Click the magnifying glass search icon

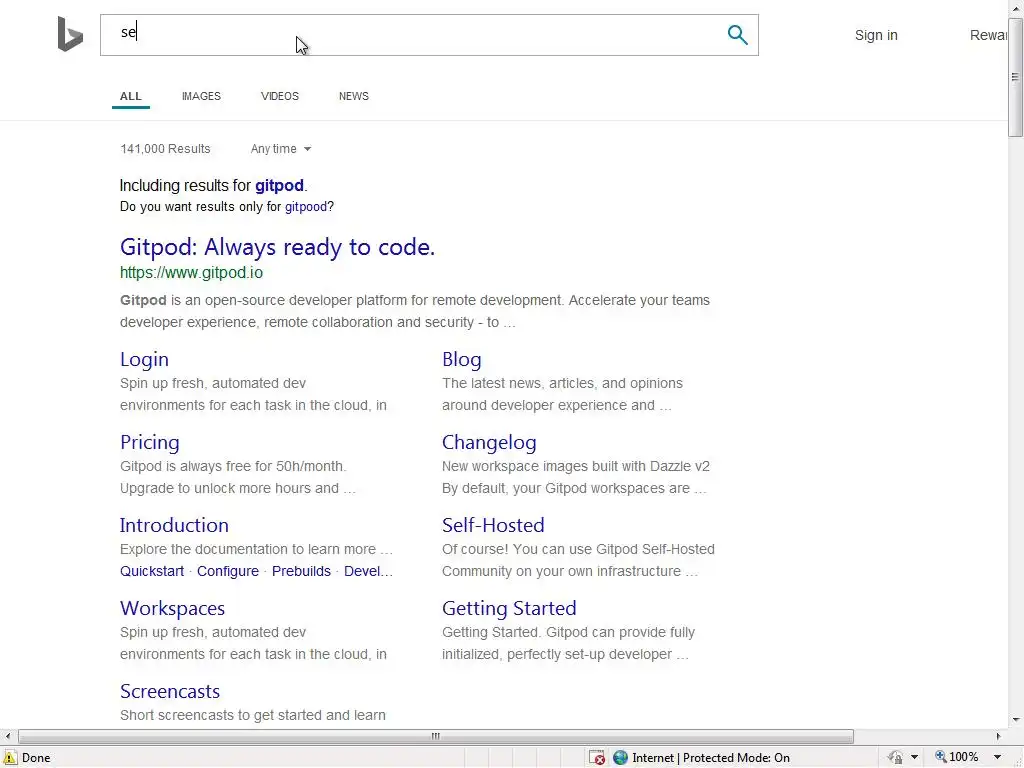point(737,35)
